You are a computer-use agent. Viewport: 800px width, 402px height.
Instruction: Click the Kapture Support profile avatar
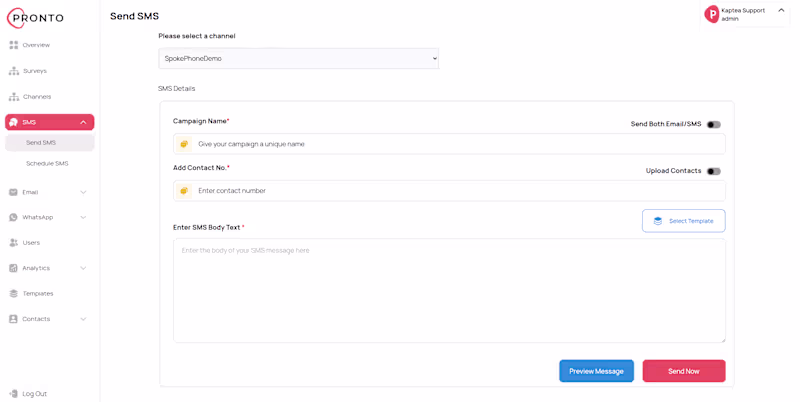click(x=712, y=14)
